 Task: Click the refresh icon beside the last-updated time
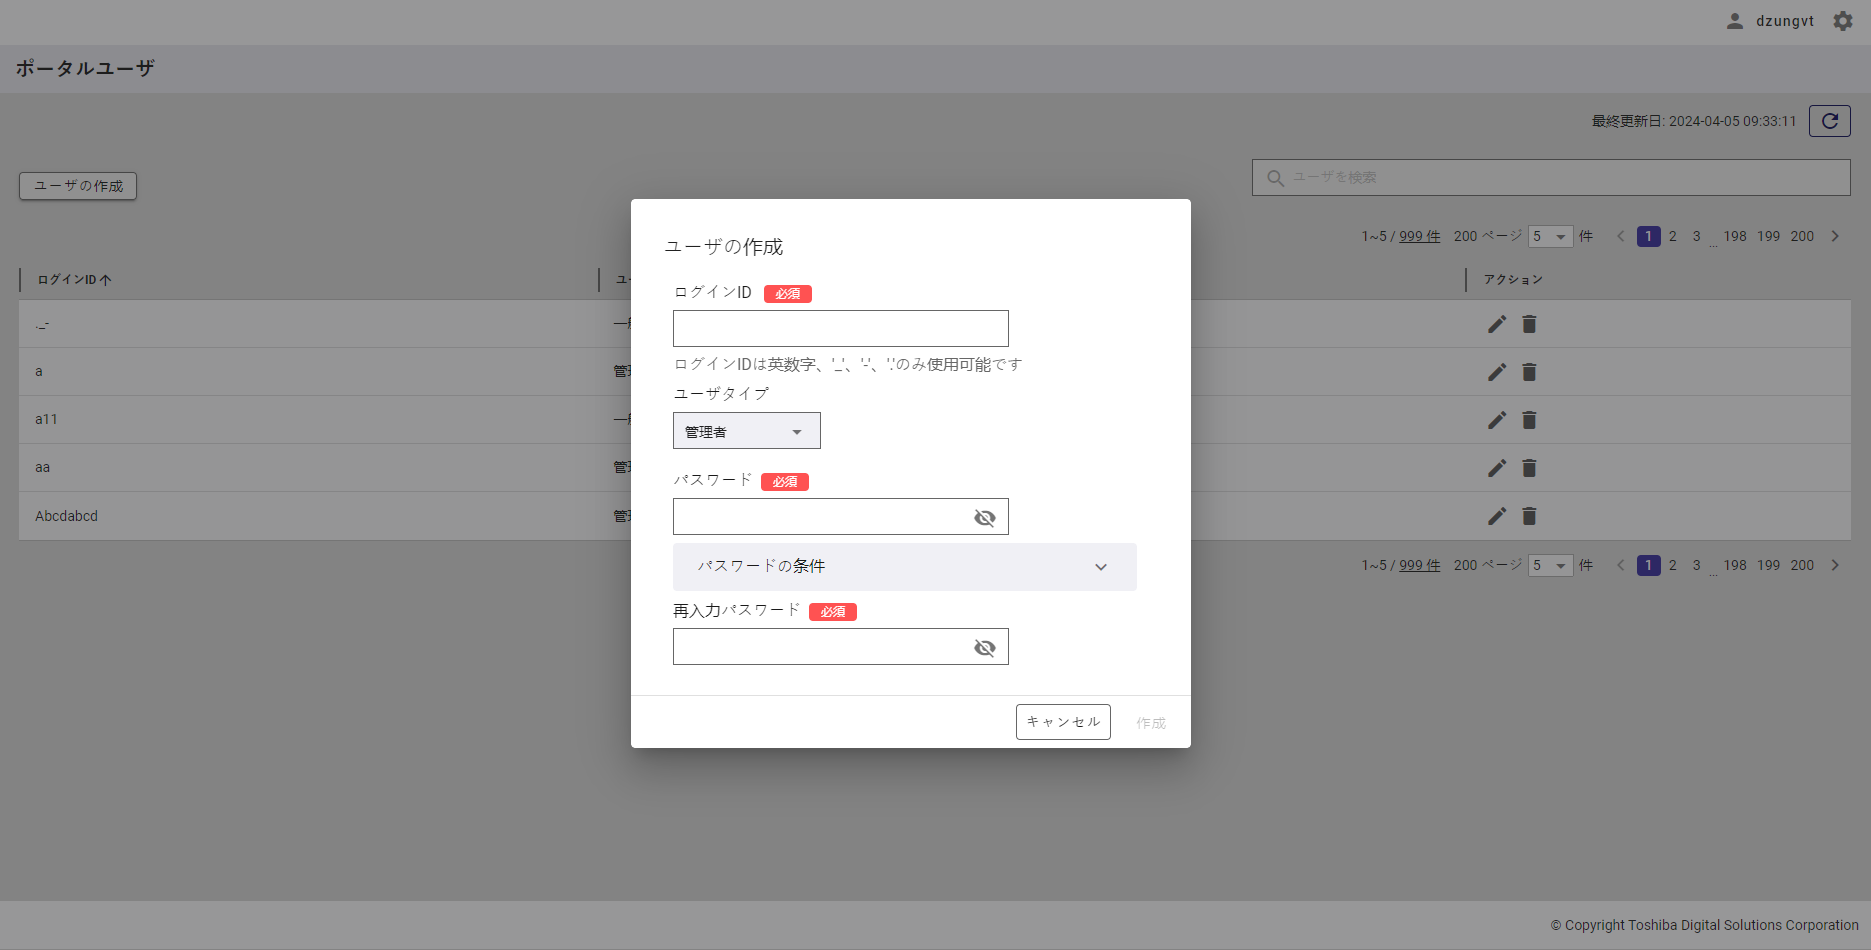coord(1829,121)
